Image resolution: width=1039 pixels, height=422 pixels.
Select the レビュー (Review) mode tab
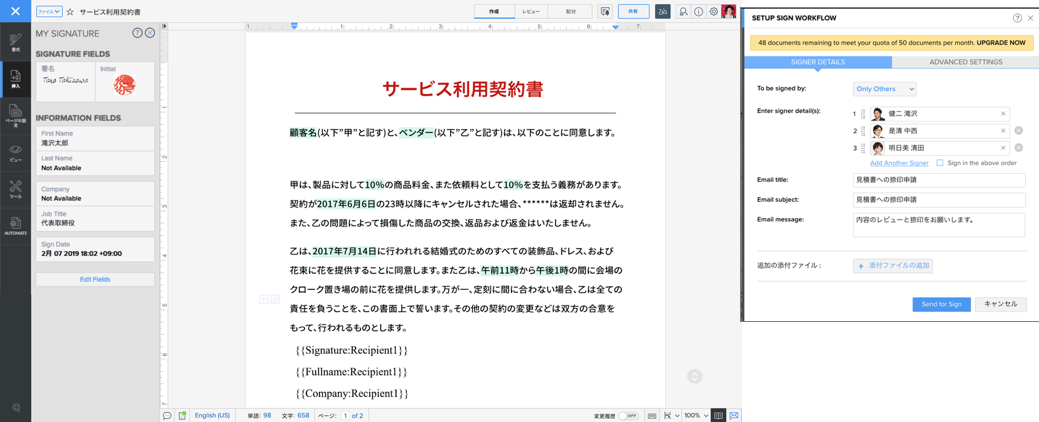coord(531,12)
